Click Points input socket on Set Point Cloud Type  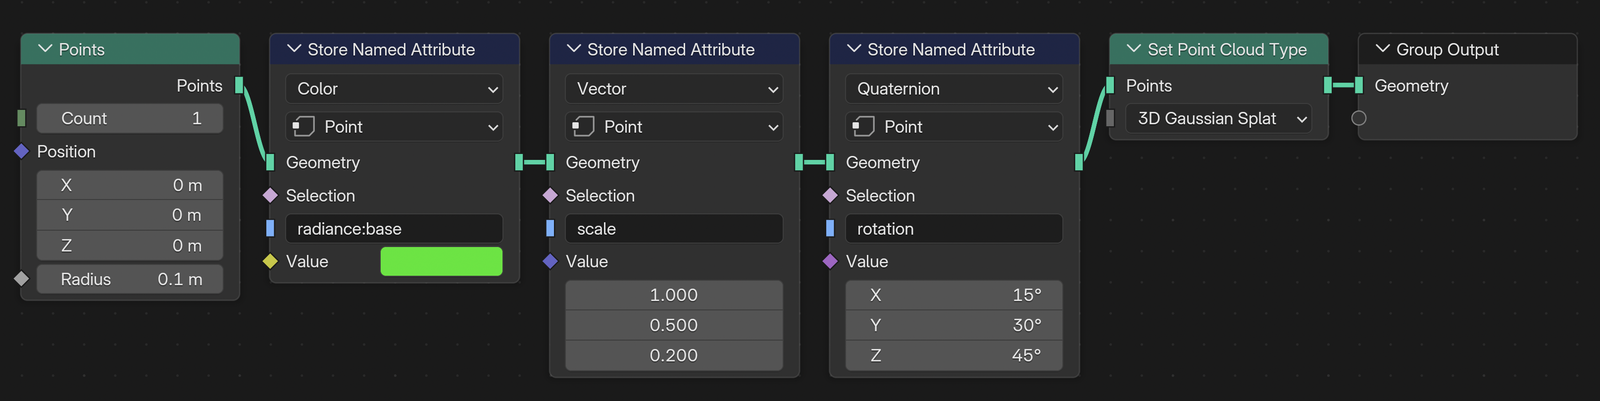coord(1110,86)
